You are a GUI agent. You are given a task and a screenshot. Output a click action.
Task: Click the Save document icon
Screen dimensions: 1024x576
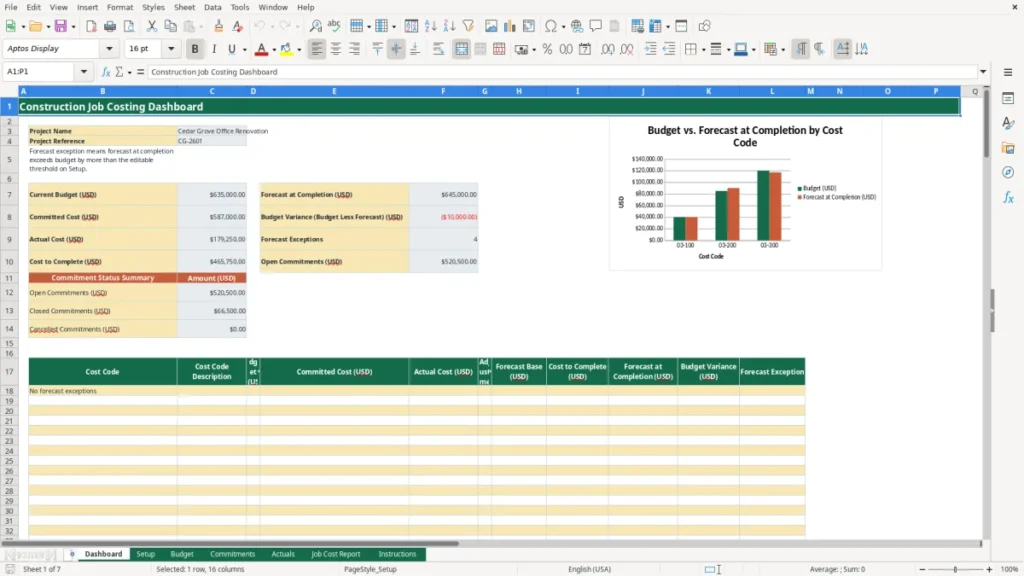(x=61, y=26)
